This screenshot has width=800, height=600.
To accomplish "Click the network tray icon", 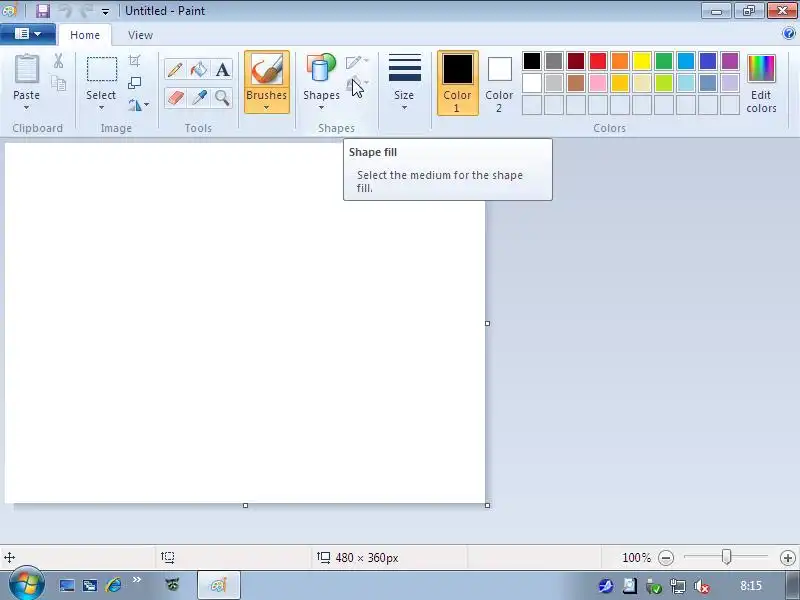I will 678,586.
